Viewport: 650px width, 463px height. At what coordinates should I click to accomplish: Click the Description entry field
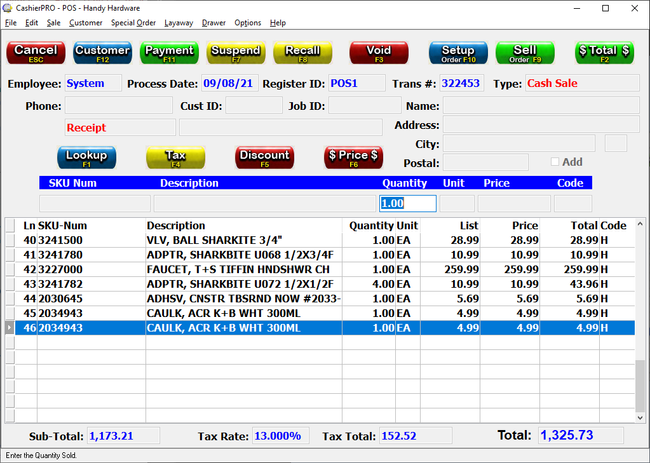(x=265, y=204)
